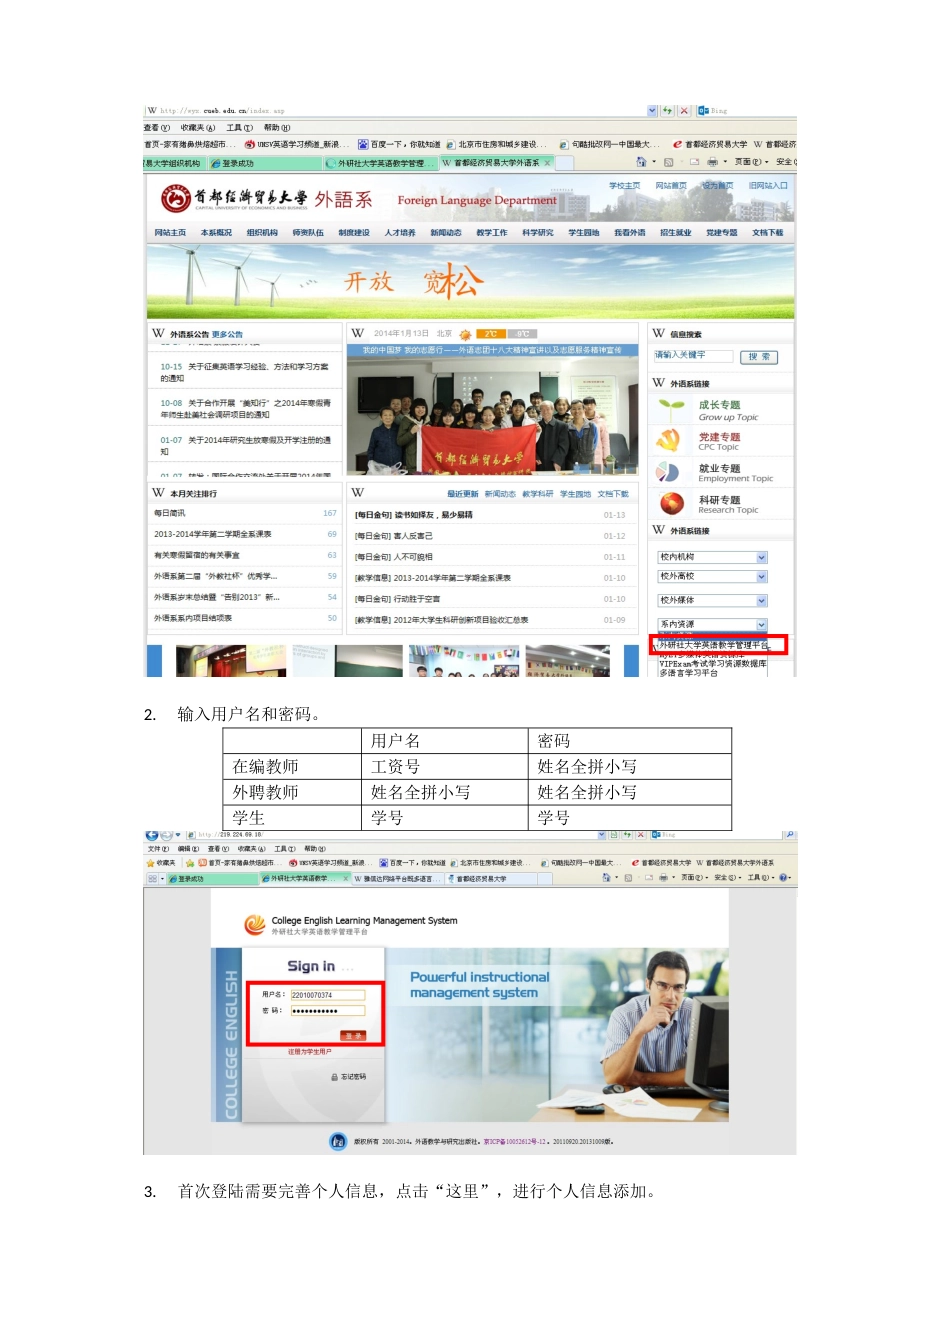Screen dimensions: 950x1344
Task: Click the search magnifier in second browser
Action: (x=790, y=835)
